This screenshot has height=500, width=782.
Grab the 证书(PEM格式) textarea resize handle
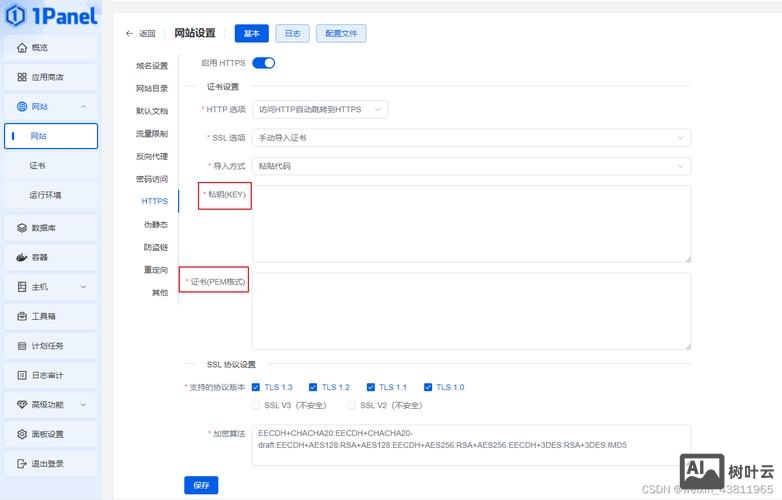click(x=688, y=346)
